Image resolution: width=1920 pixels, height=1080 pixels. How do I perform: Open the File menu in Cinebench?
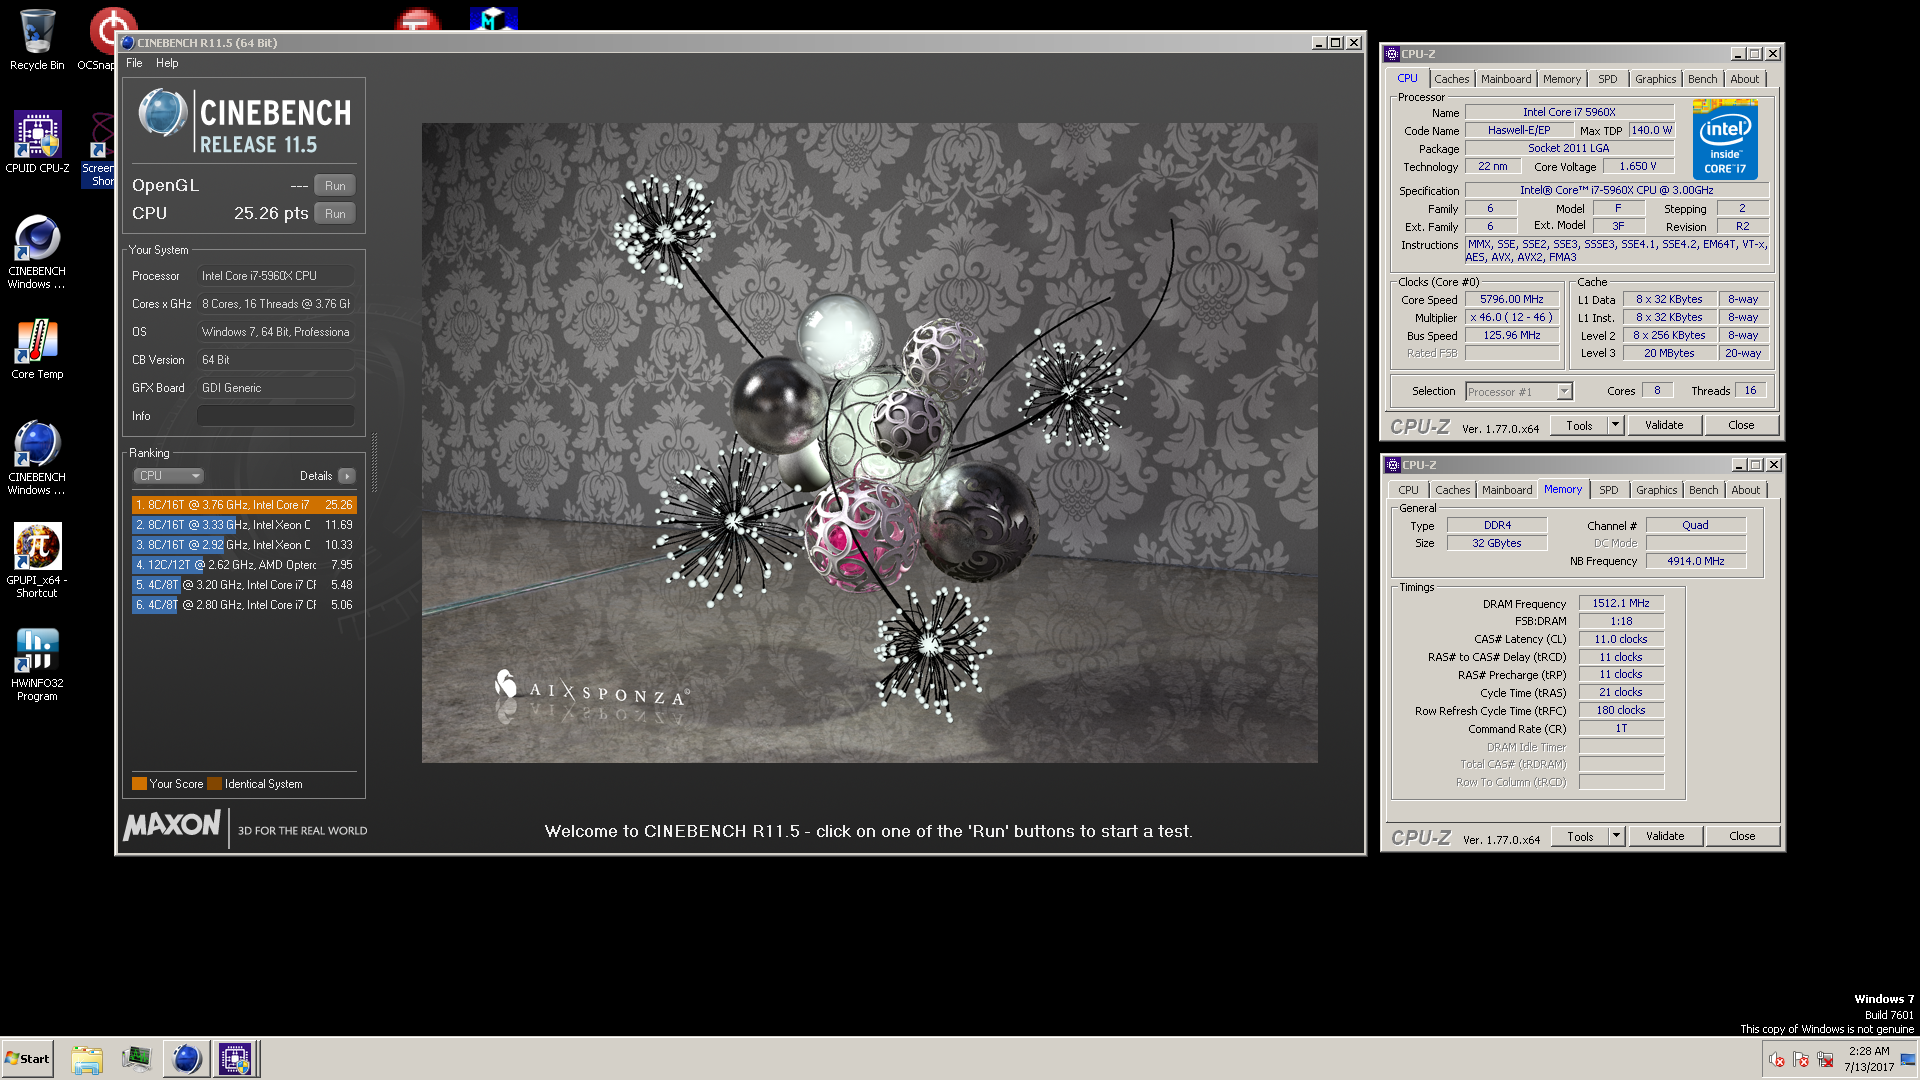click(134, 63)
